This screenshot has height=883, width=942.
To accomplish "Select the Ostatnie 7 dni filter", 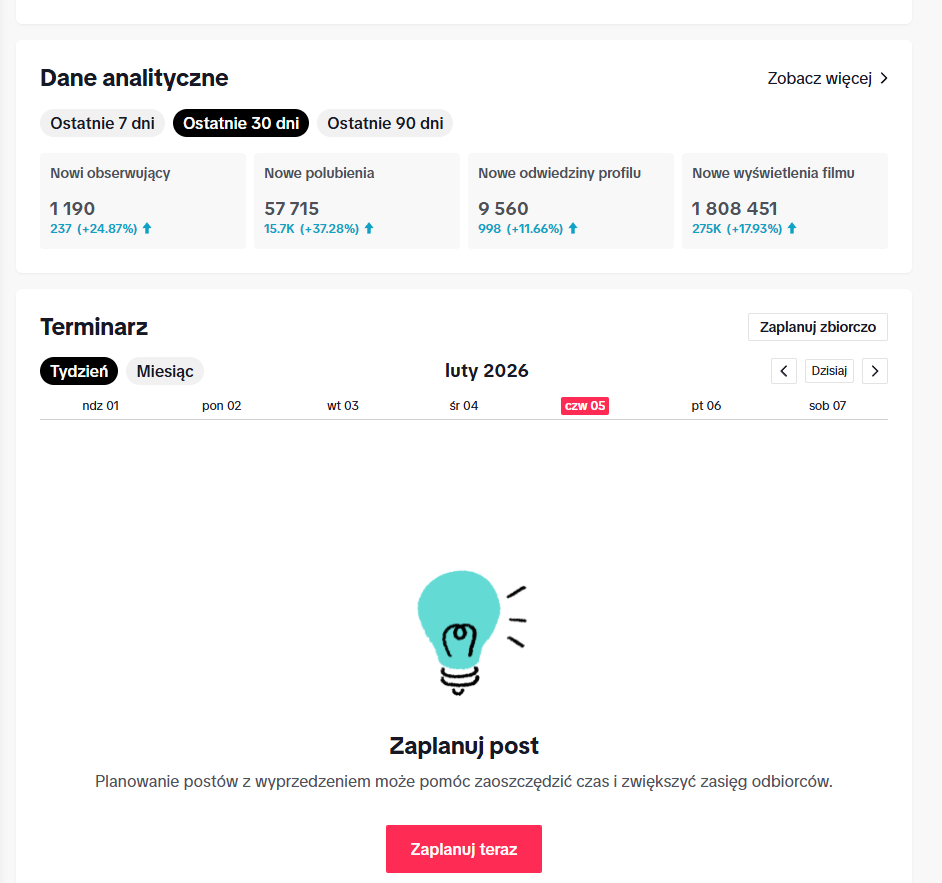I will tap(102, 124).
